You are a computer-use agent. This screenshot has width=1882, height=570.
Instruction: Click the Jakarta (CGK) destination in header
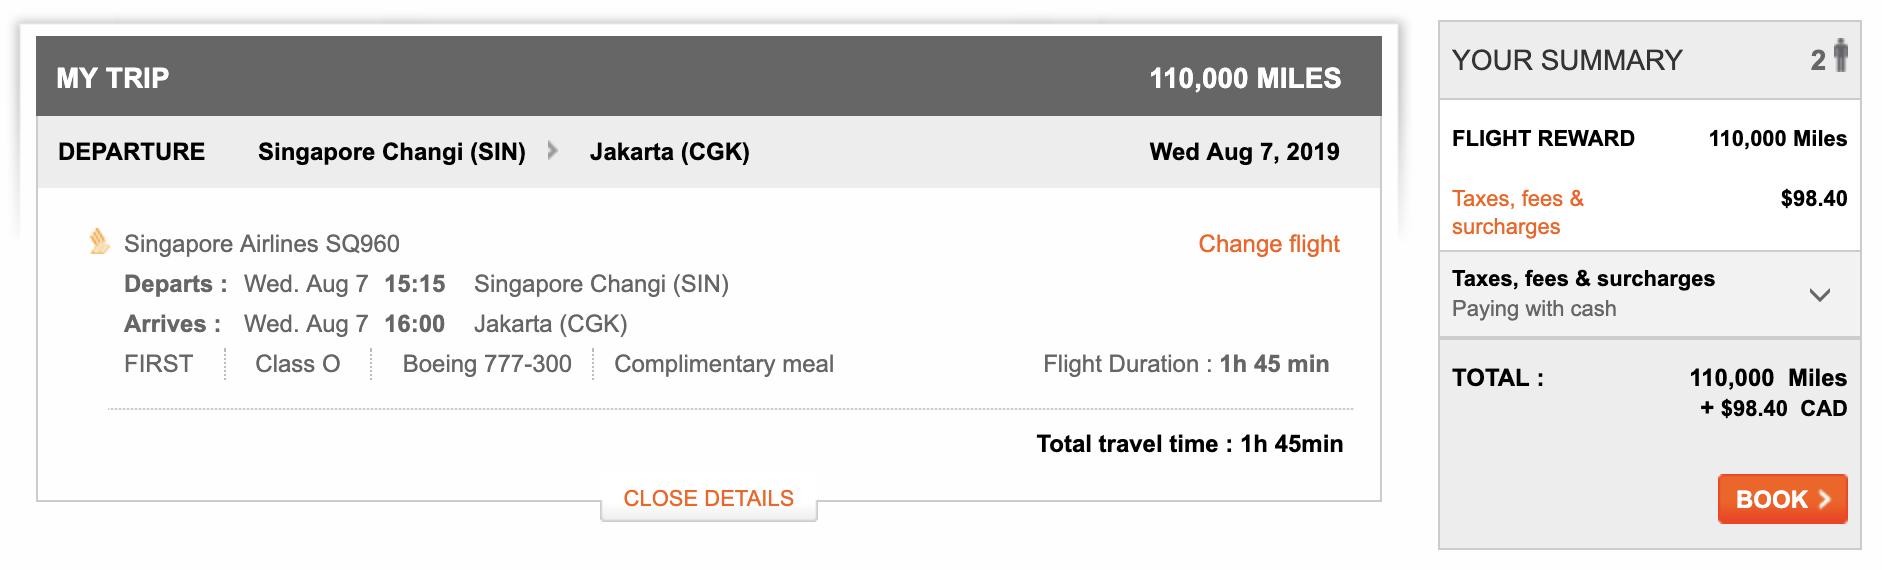670,152
